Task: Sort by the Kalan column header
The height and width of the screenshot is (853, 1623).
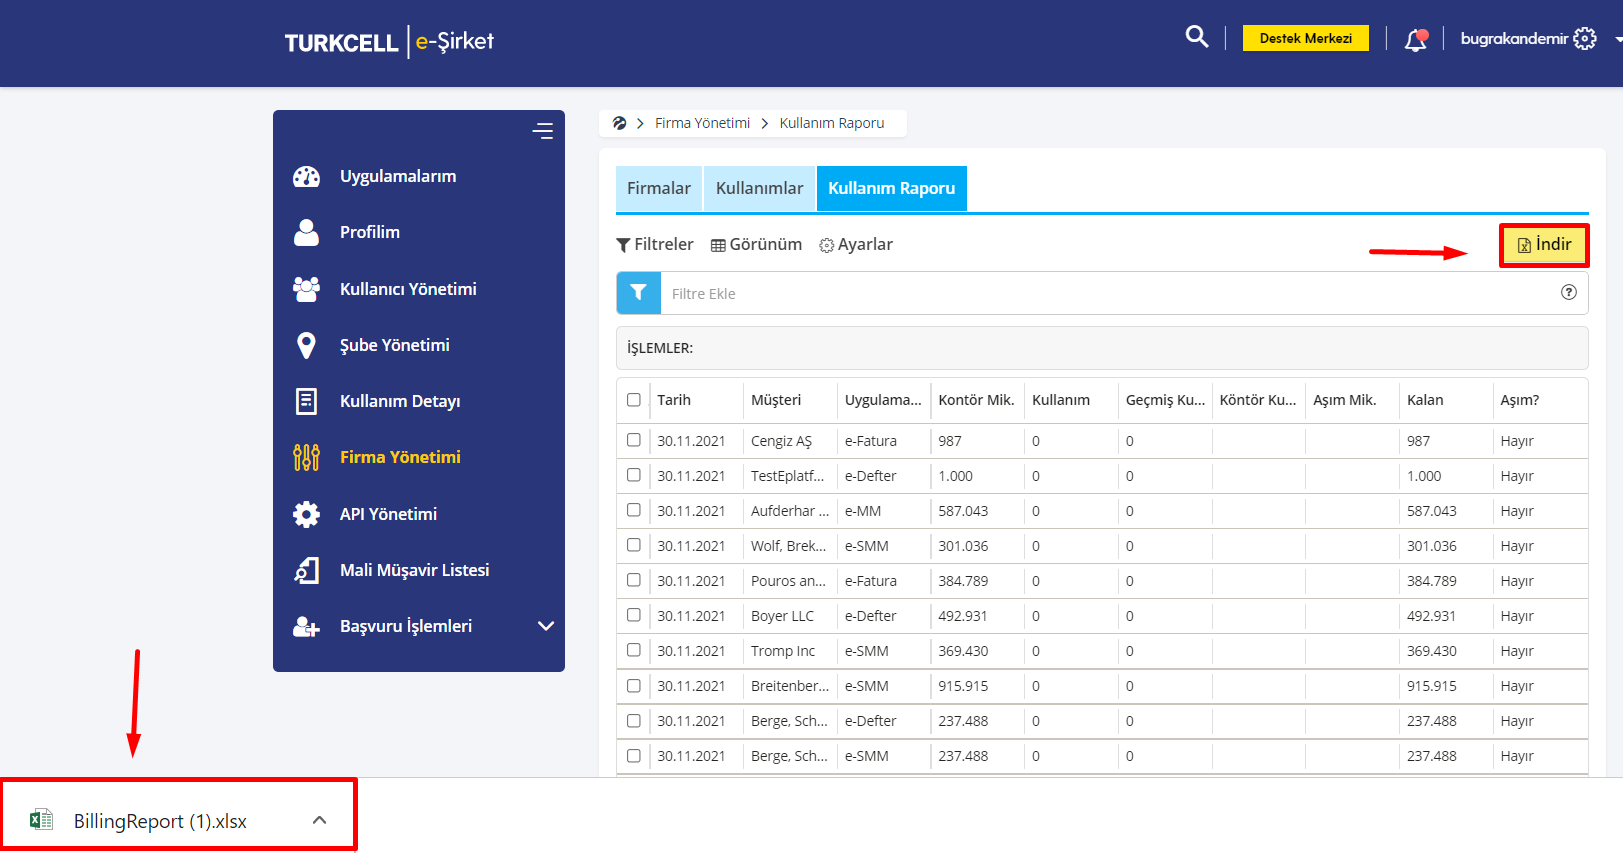Action: tap(1425, 400)
